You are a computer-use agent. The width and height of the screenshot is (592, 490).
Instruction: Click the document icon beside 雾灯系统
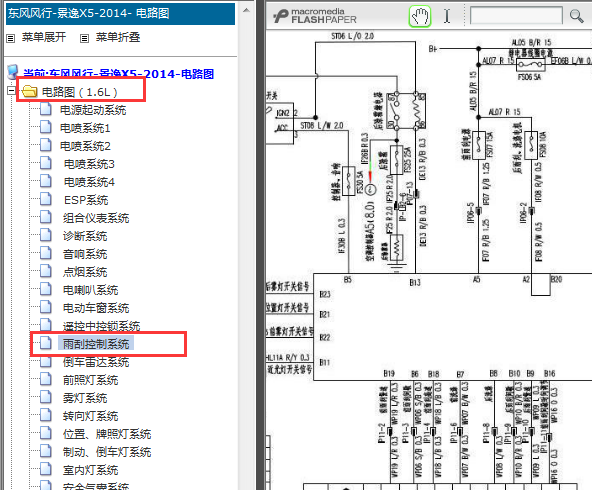(x=46, y=397)
